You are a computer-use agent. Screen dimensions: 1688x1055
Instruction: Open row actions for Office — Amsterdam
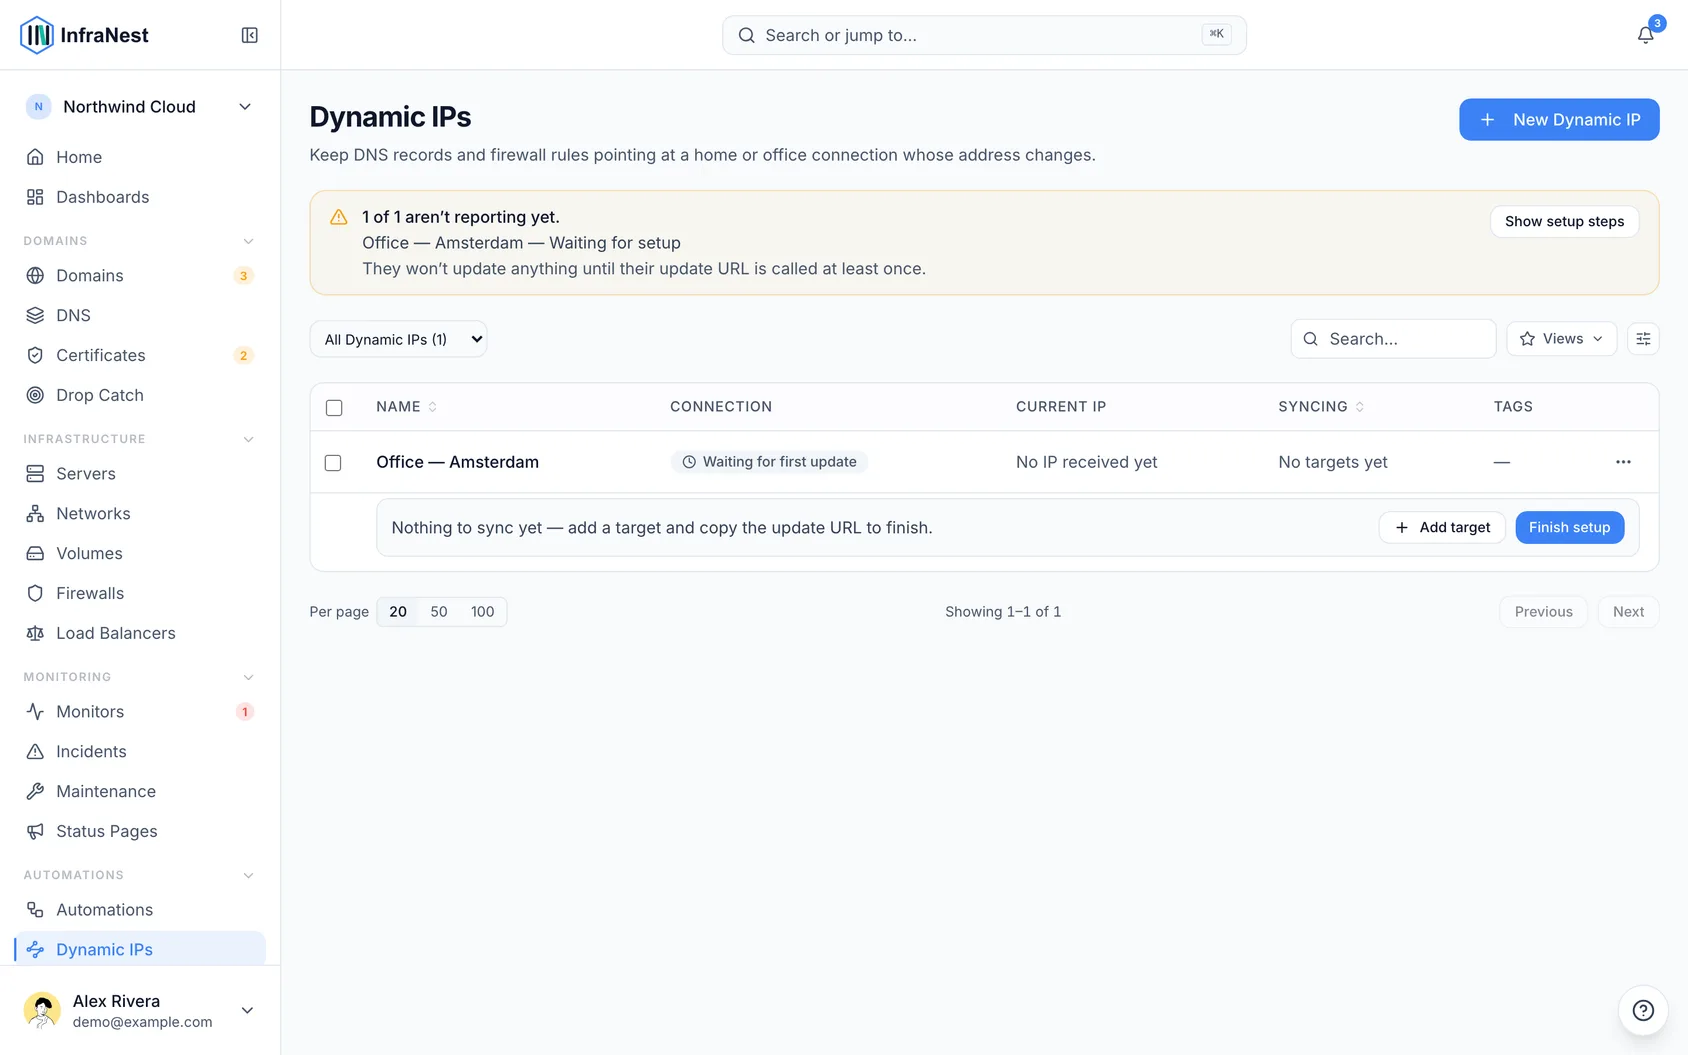coord(1623,462)
